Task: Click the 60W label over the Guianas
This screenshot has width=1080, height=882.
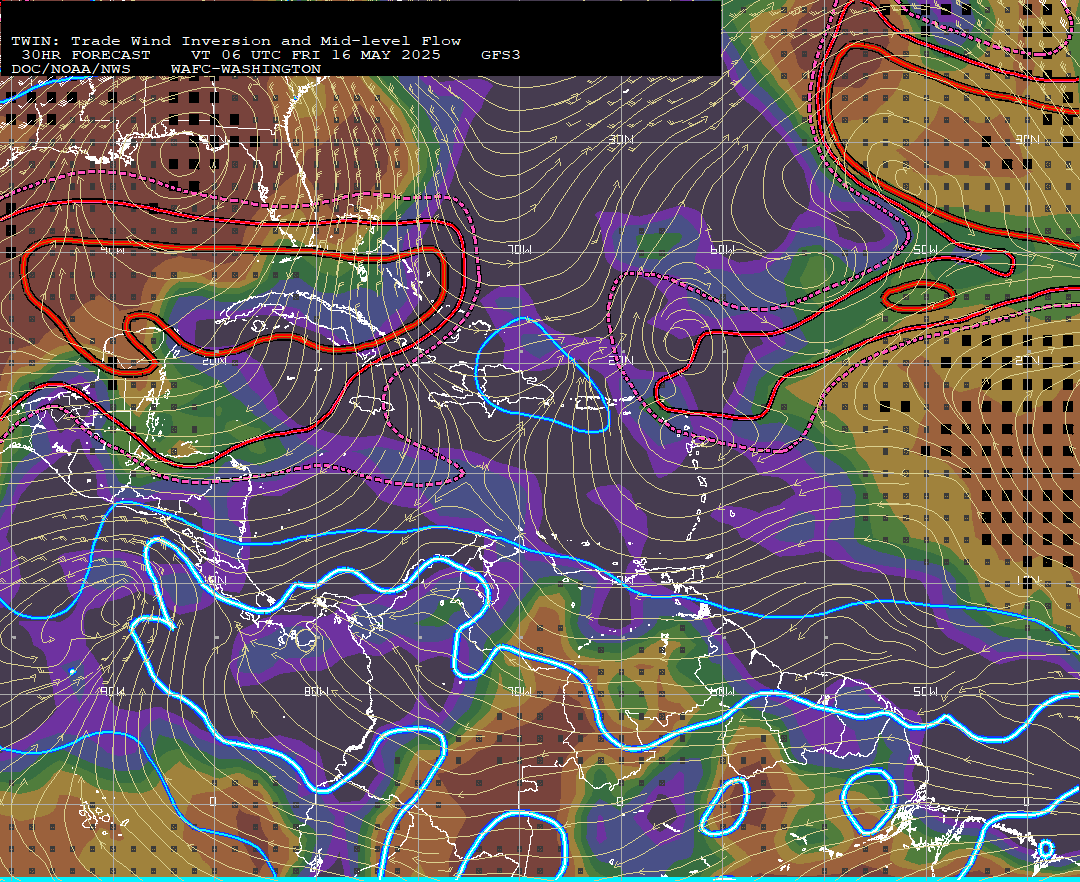Action: tap(723, 691)
